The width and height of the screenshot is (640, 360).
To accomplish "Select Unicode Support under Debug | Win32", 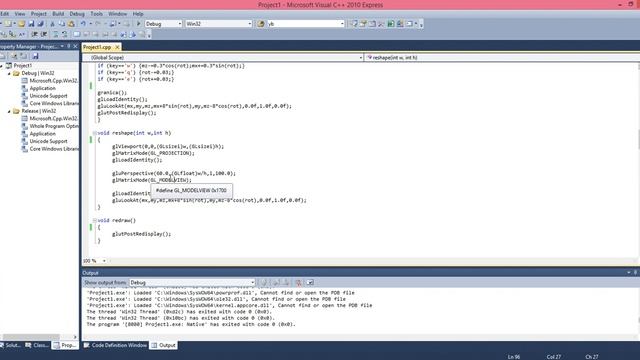I will click(x=48, y=96).
